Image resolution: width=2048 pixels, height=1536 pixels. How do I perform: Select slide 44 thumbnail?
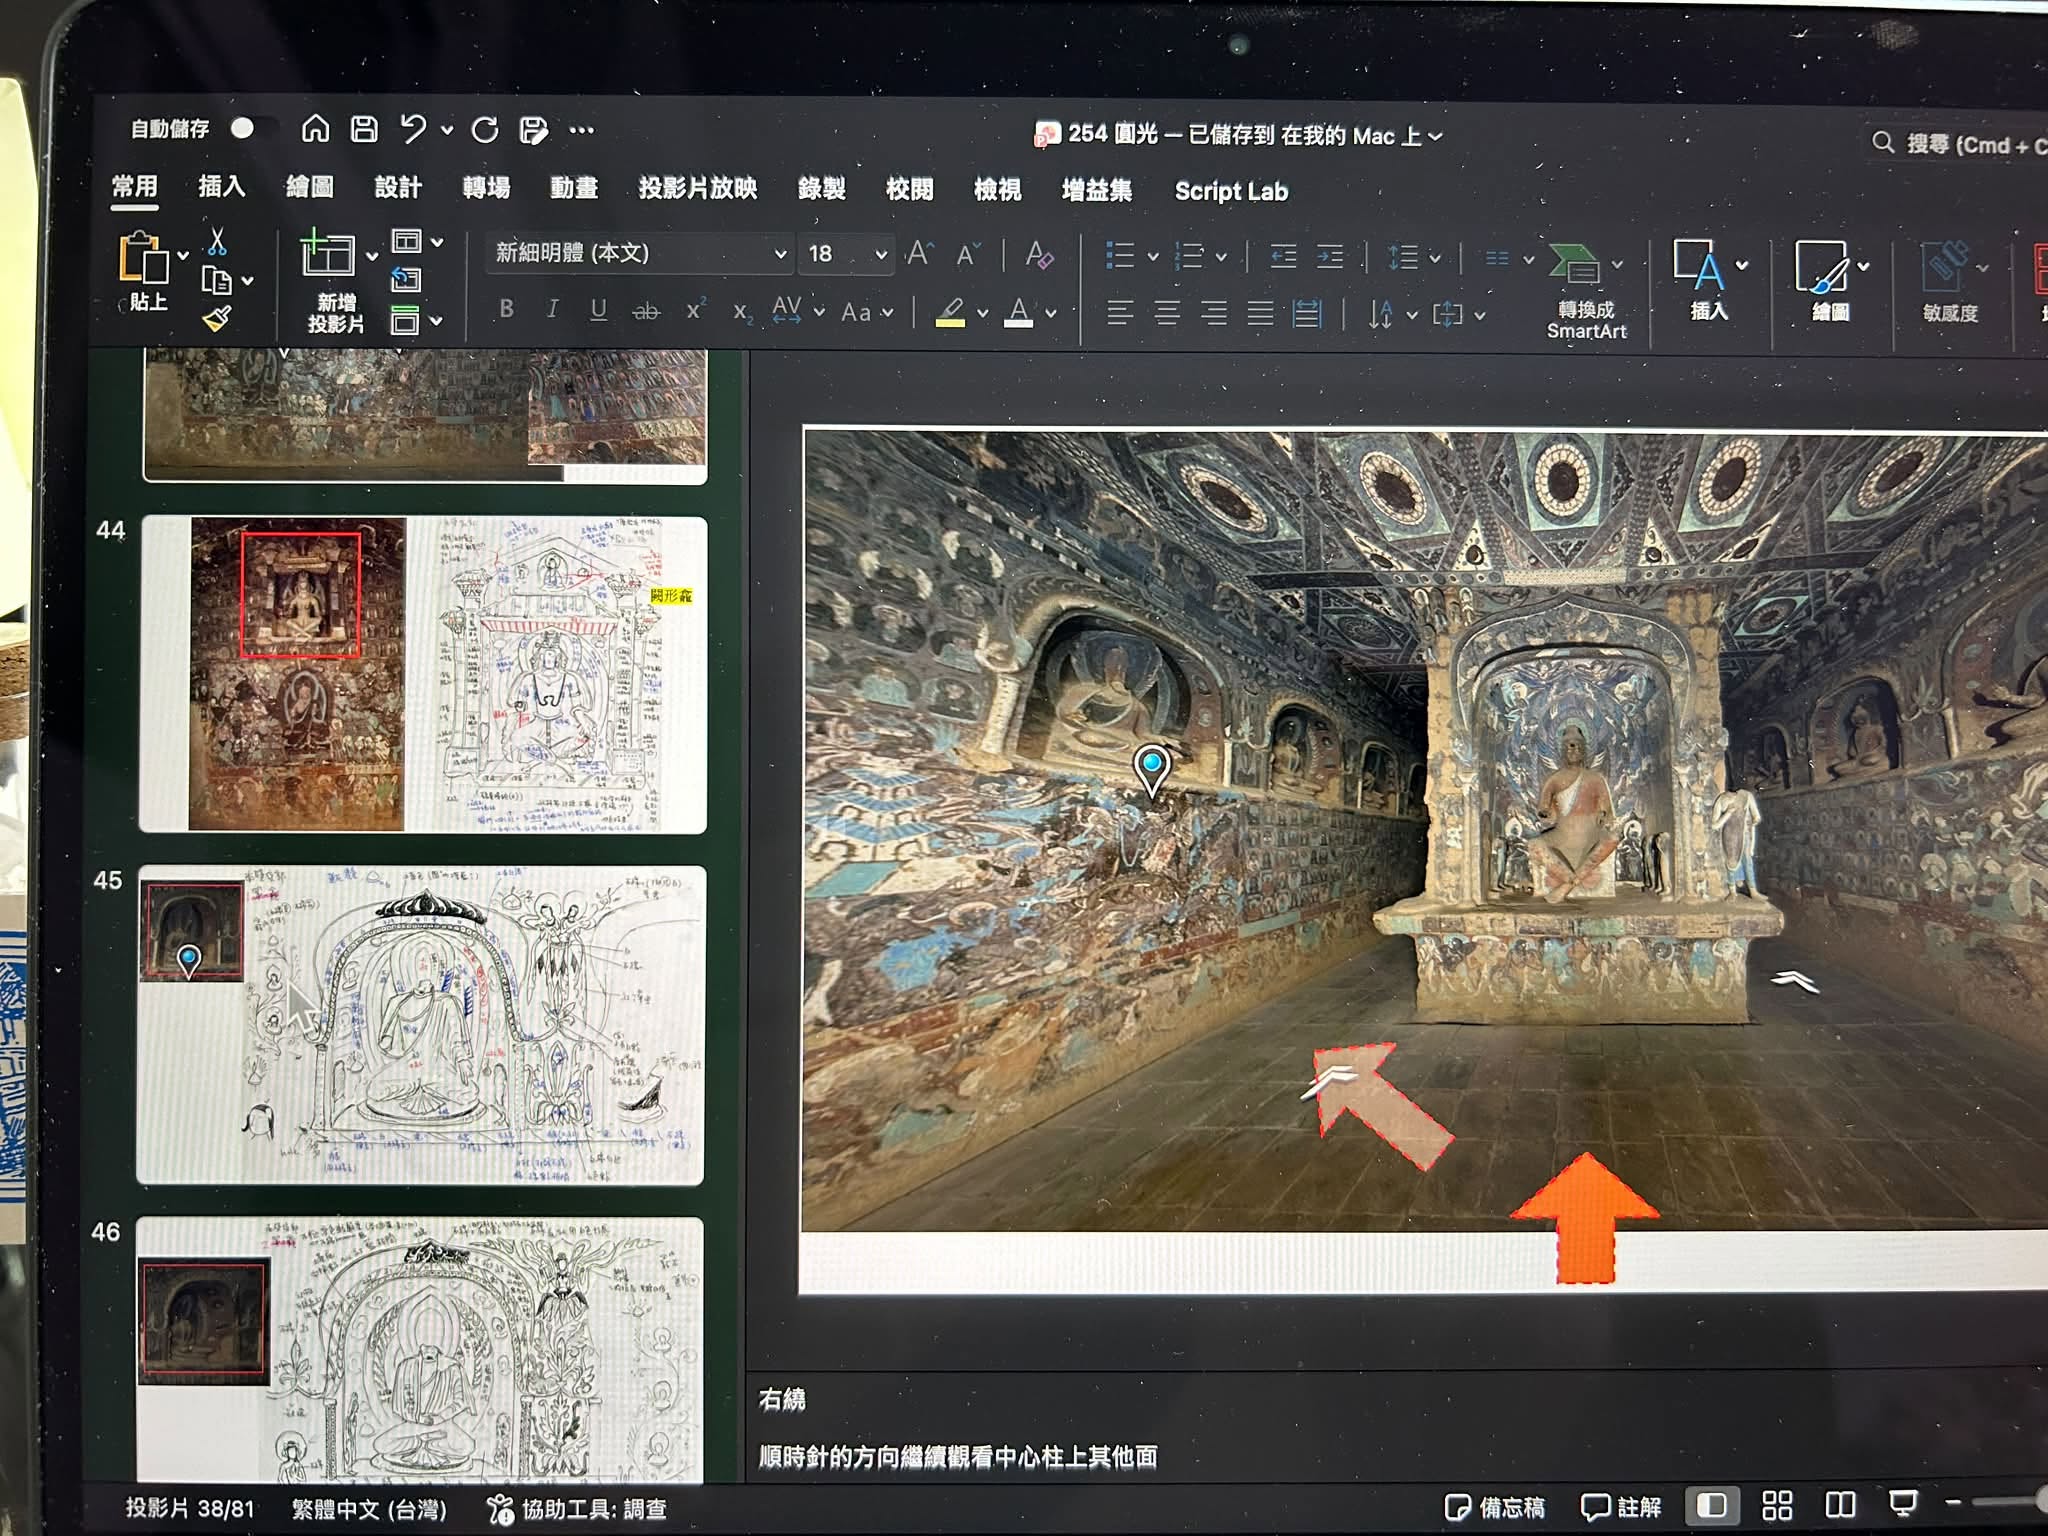pyautogui.click(x=423, y=674)
